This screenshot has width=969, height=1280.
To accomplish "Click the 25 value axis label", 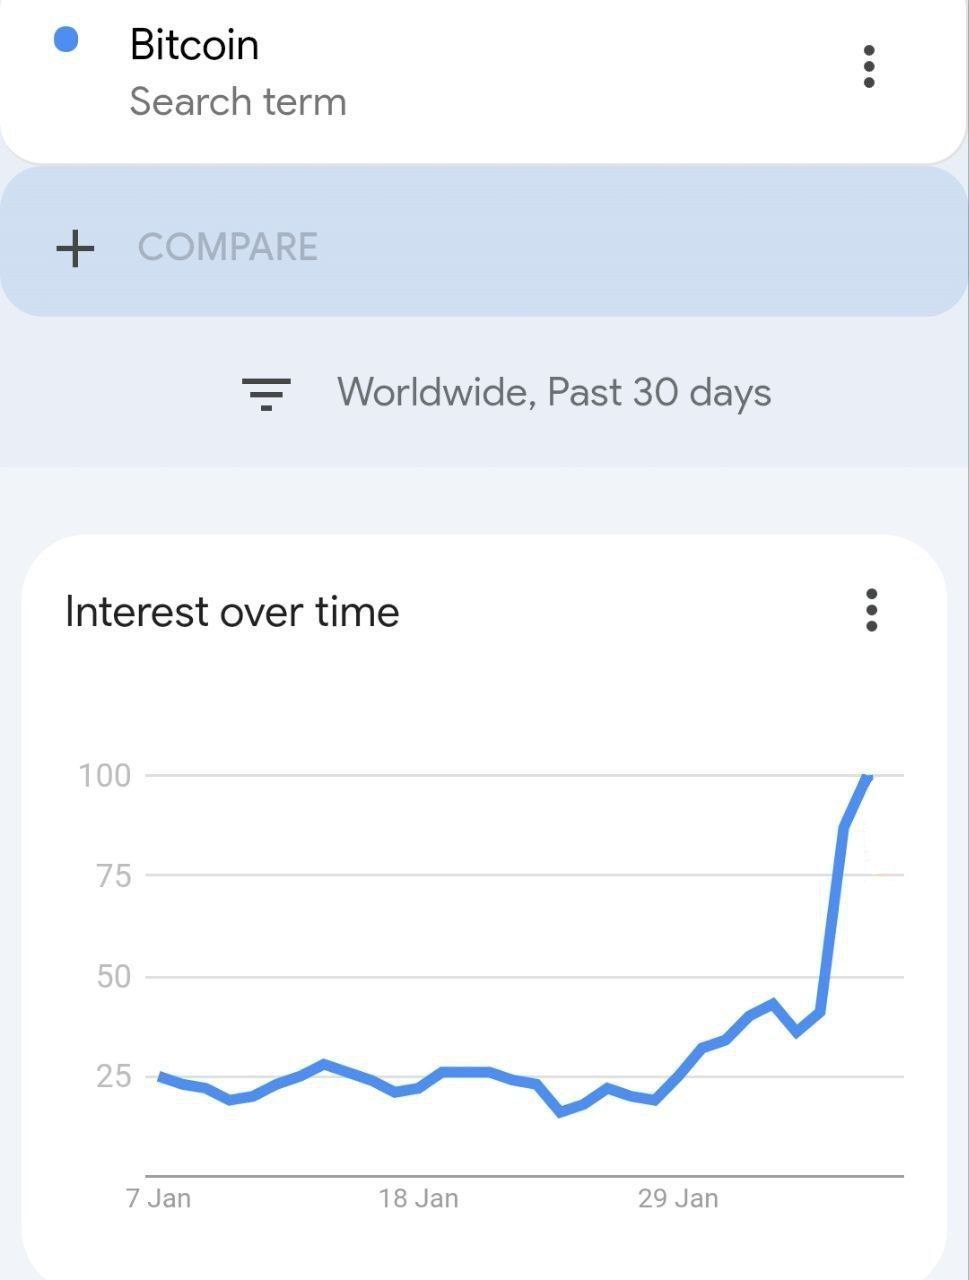I will [x=113, y=1076].
